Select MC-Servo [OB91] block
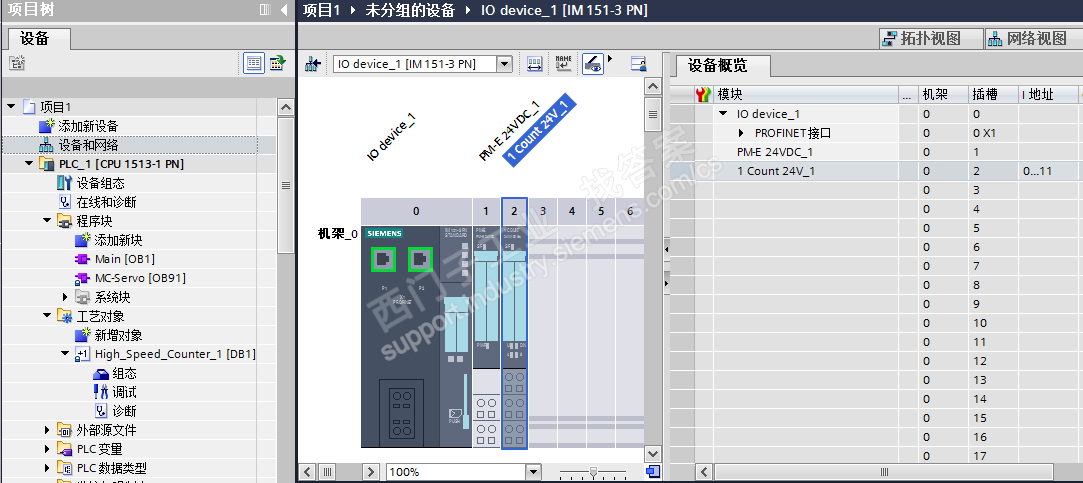The height and width of the screenshot is (483, 1083). (x=140, y=278)
